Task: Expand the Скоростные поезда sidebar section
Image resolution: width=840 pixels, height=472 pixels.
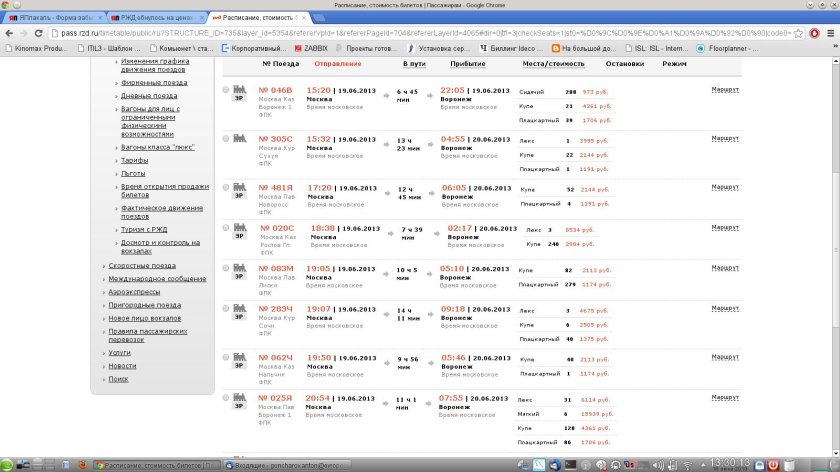Action: (x=142, y=266)
